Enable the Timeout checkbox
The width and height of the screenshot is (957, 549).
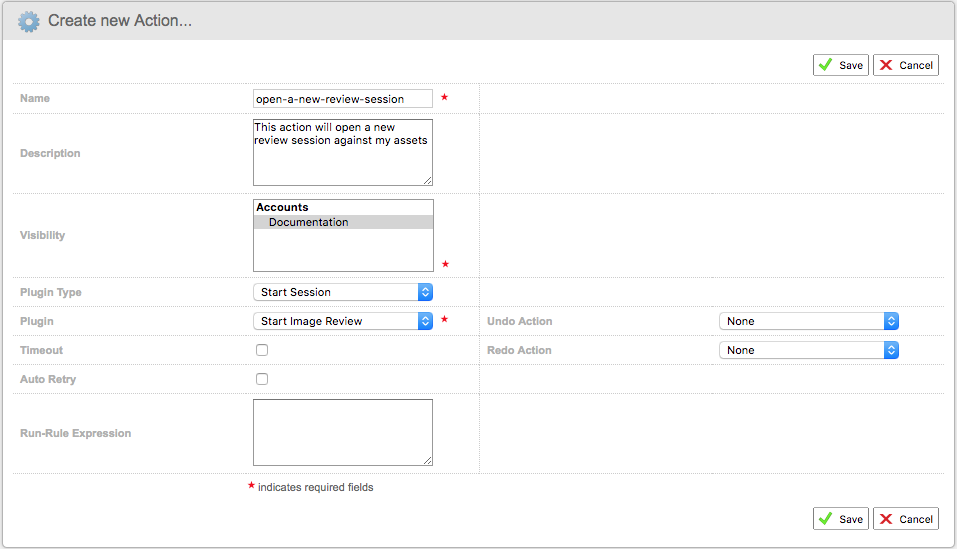pos(262,350)
